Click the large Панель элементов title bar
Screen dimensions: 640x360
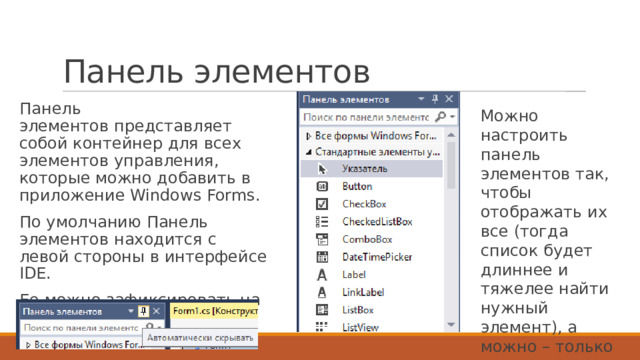tap(379, 99)
